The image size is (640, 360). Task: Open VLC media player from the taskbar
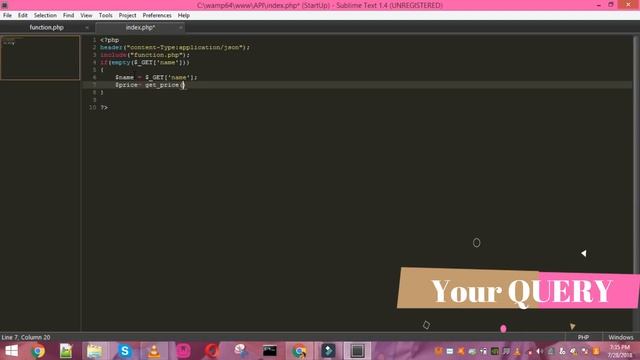(154, 351)
